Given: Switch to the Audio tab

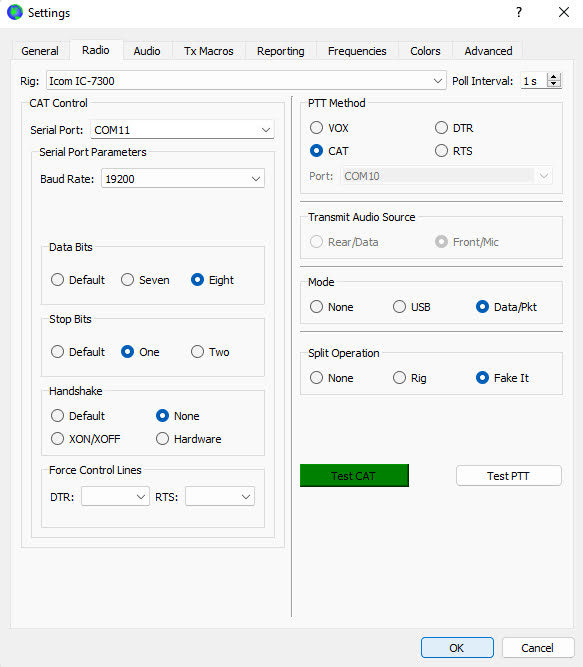Looking at the screenshot, I should pyautogui.click(x=147, y=51).
